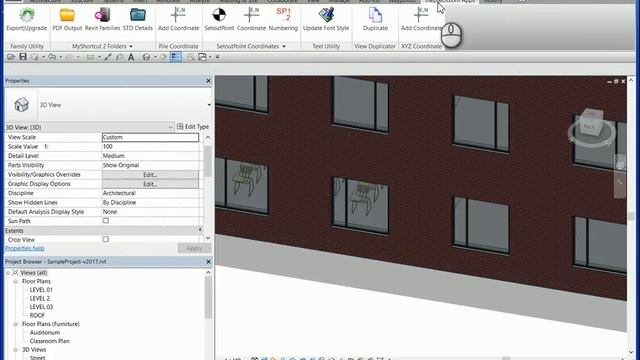Close the Properties panel
The height and width of the screenshot is (360, 640).
pyautogui.click(x=208, y=81)
